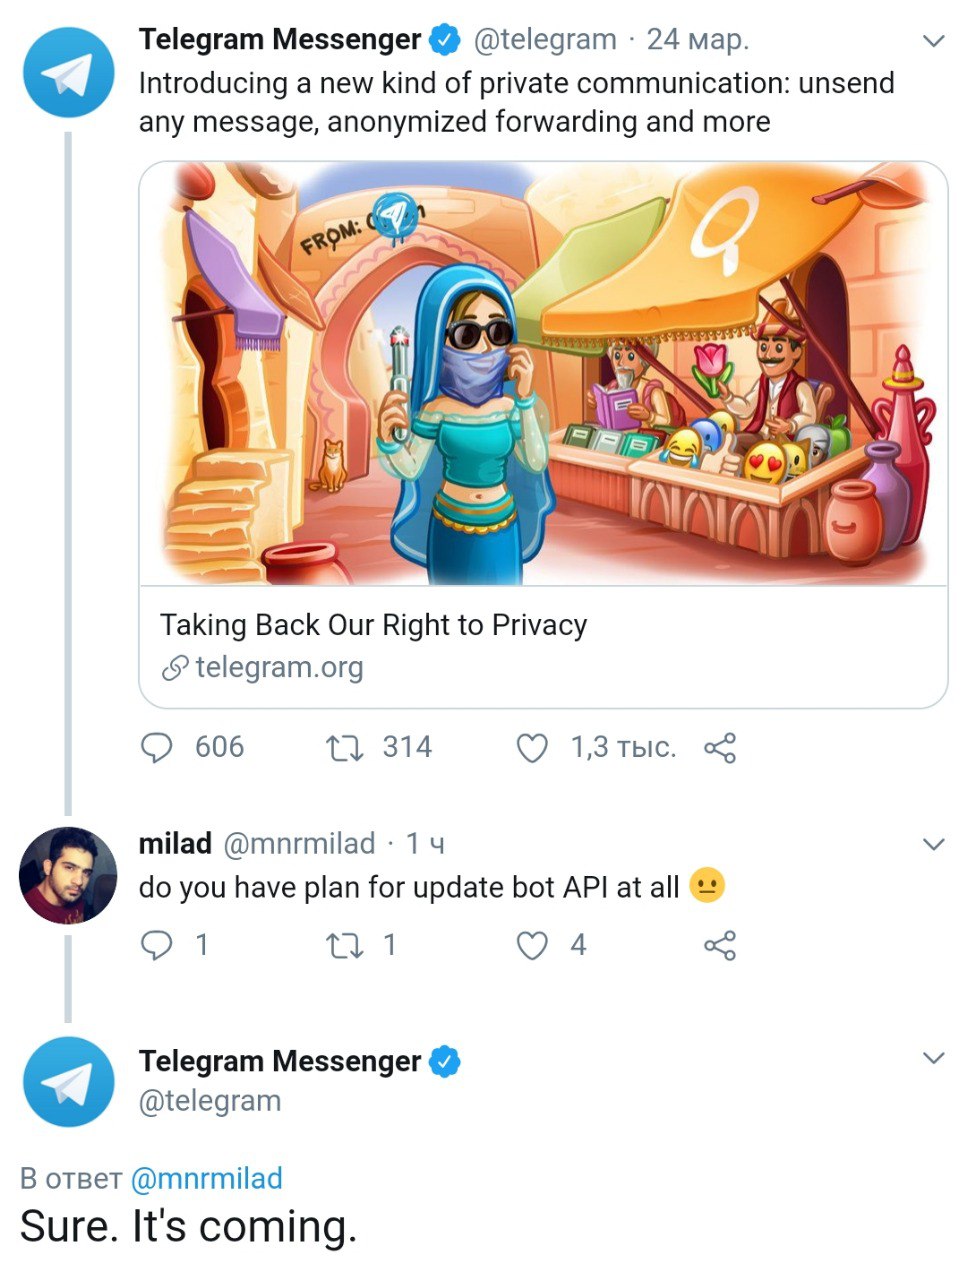Open @mnrmilad mention in reply line
This screenshot has height=1280, width=967.
[207, 1178]
